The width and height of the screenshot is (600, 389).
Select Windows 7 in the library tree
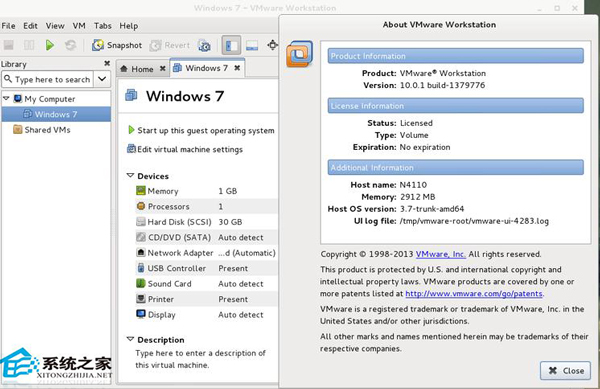click(x=56, y=114)
